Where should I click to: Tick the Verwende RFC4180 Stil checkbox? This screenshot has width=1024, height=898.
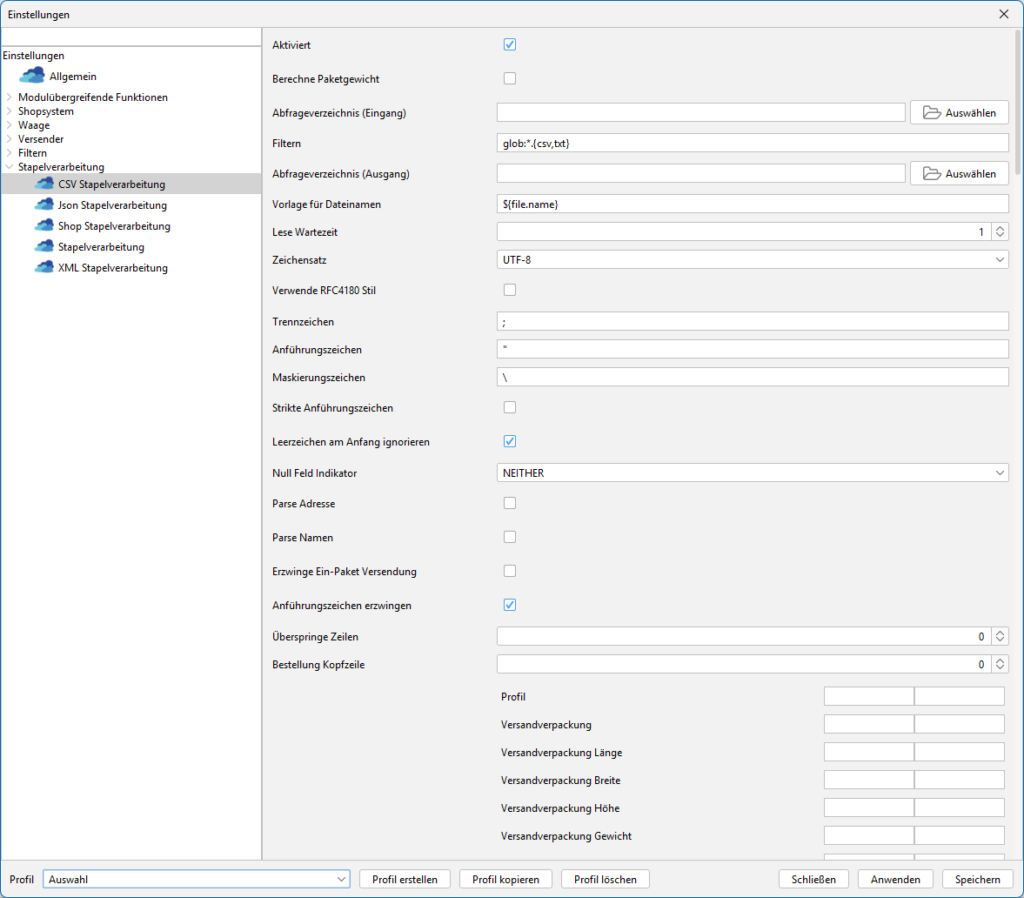tap(509, 290)
